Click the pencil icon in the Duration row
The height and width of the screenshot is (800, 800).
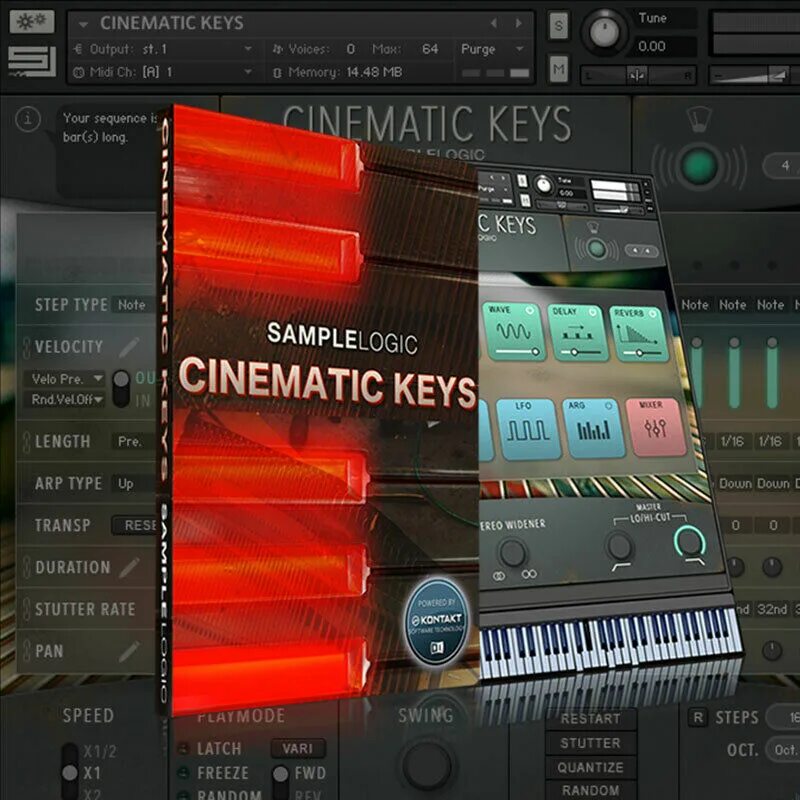click(129, 567)
